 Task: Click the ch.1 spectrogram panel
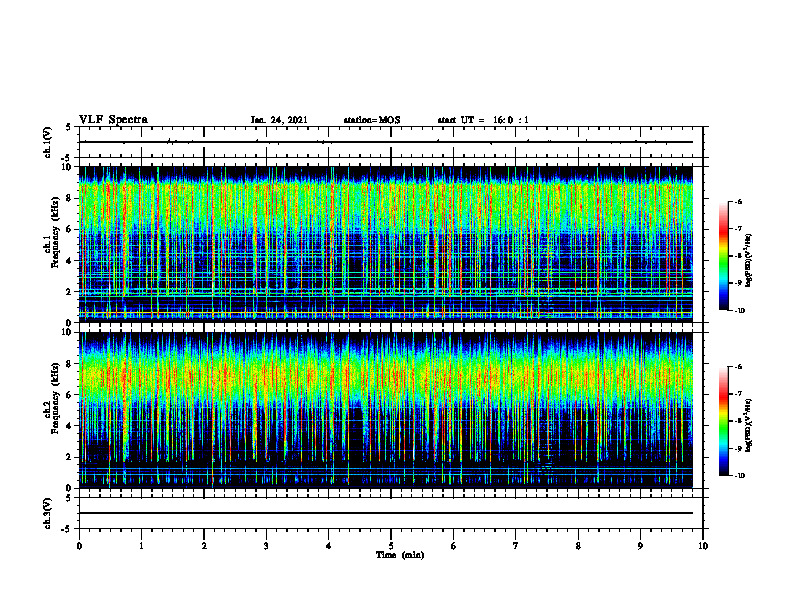[386, 244]
